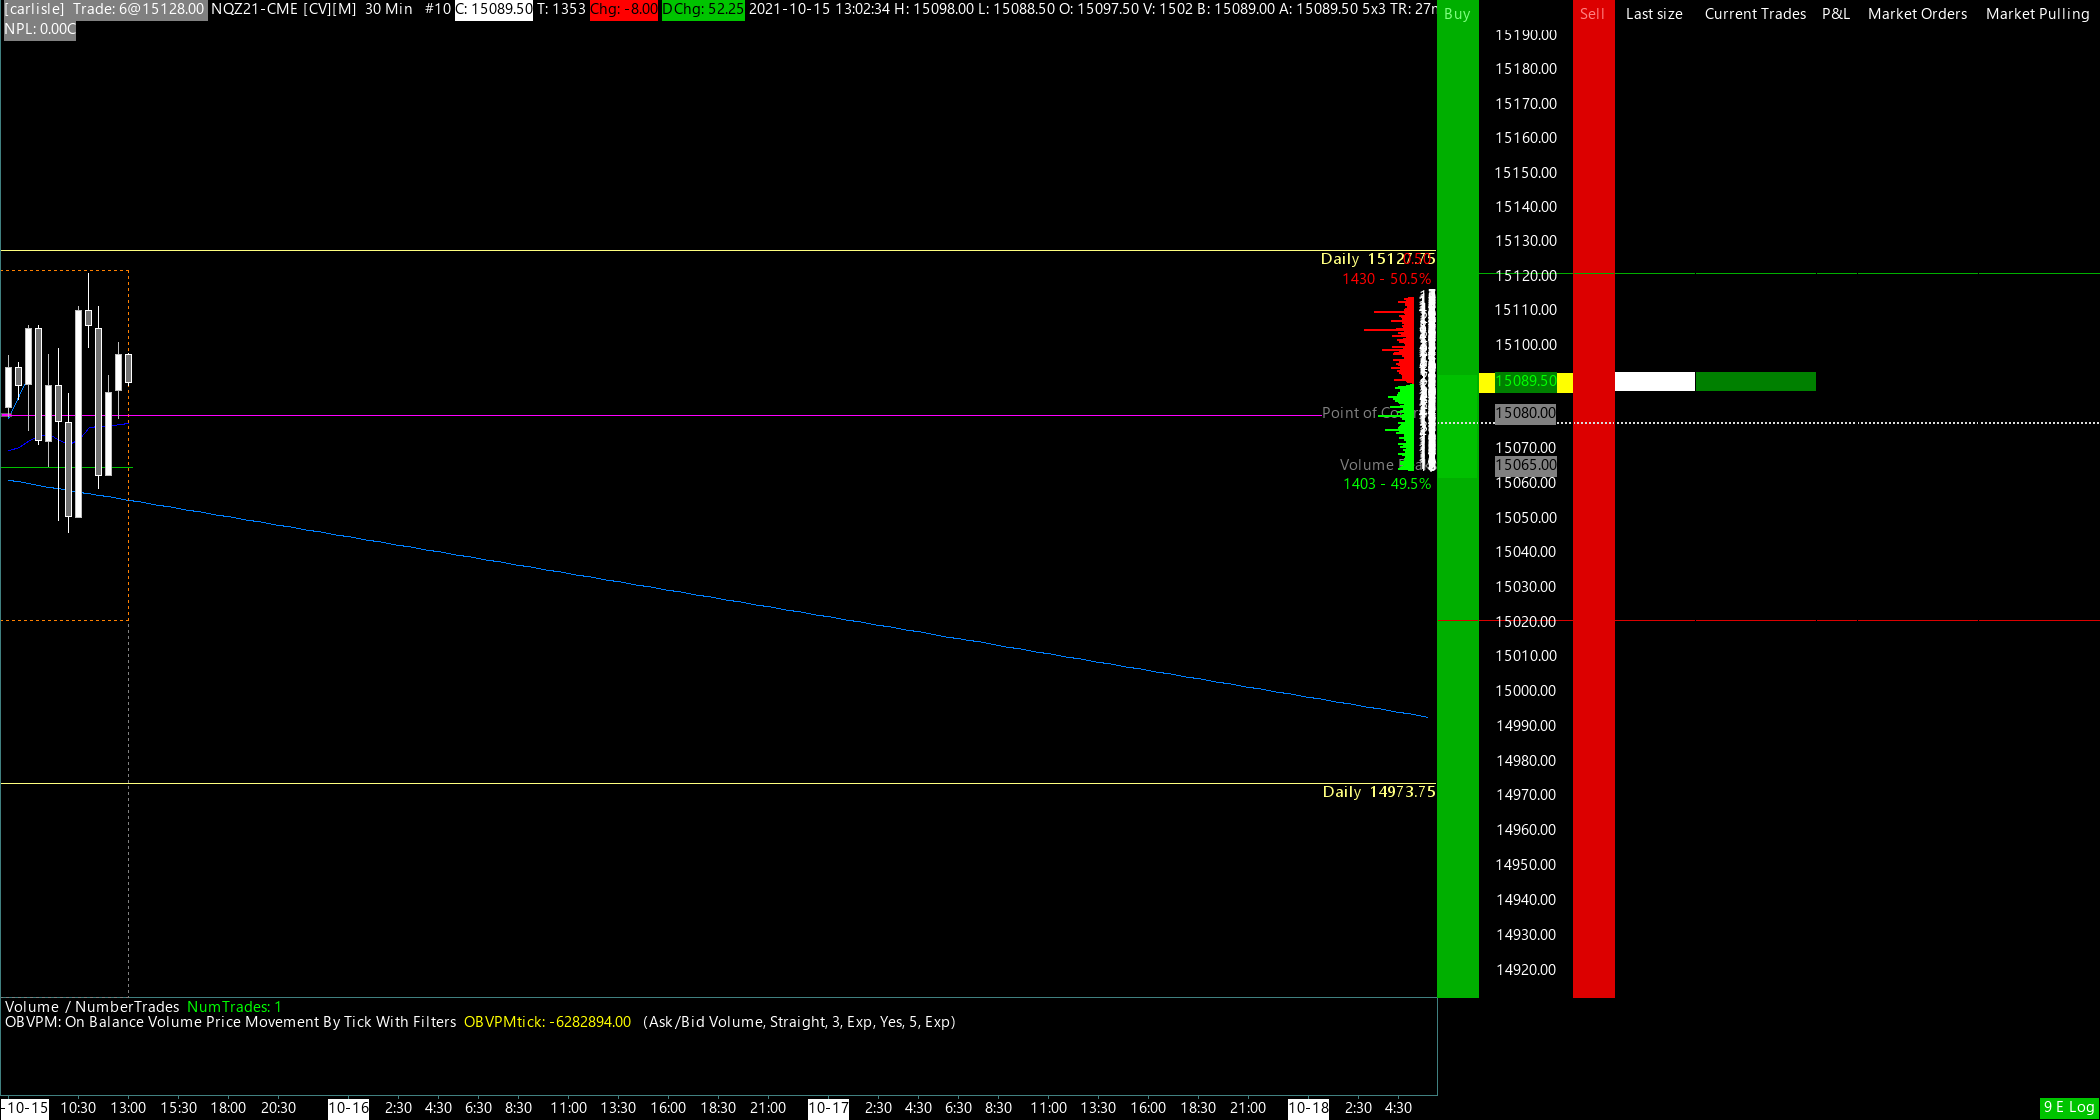Click the P&L column header

[x=1836, y=14]
